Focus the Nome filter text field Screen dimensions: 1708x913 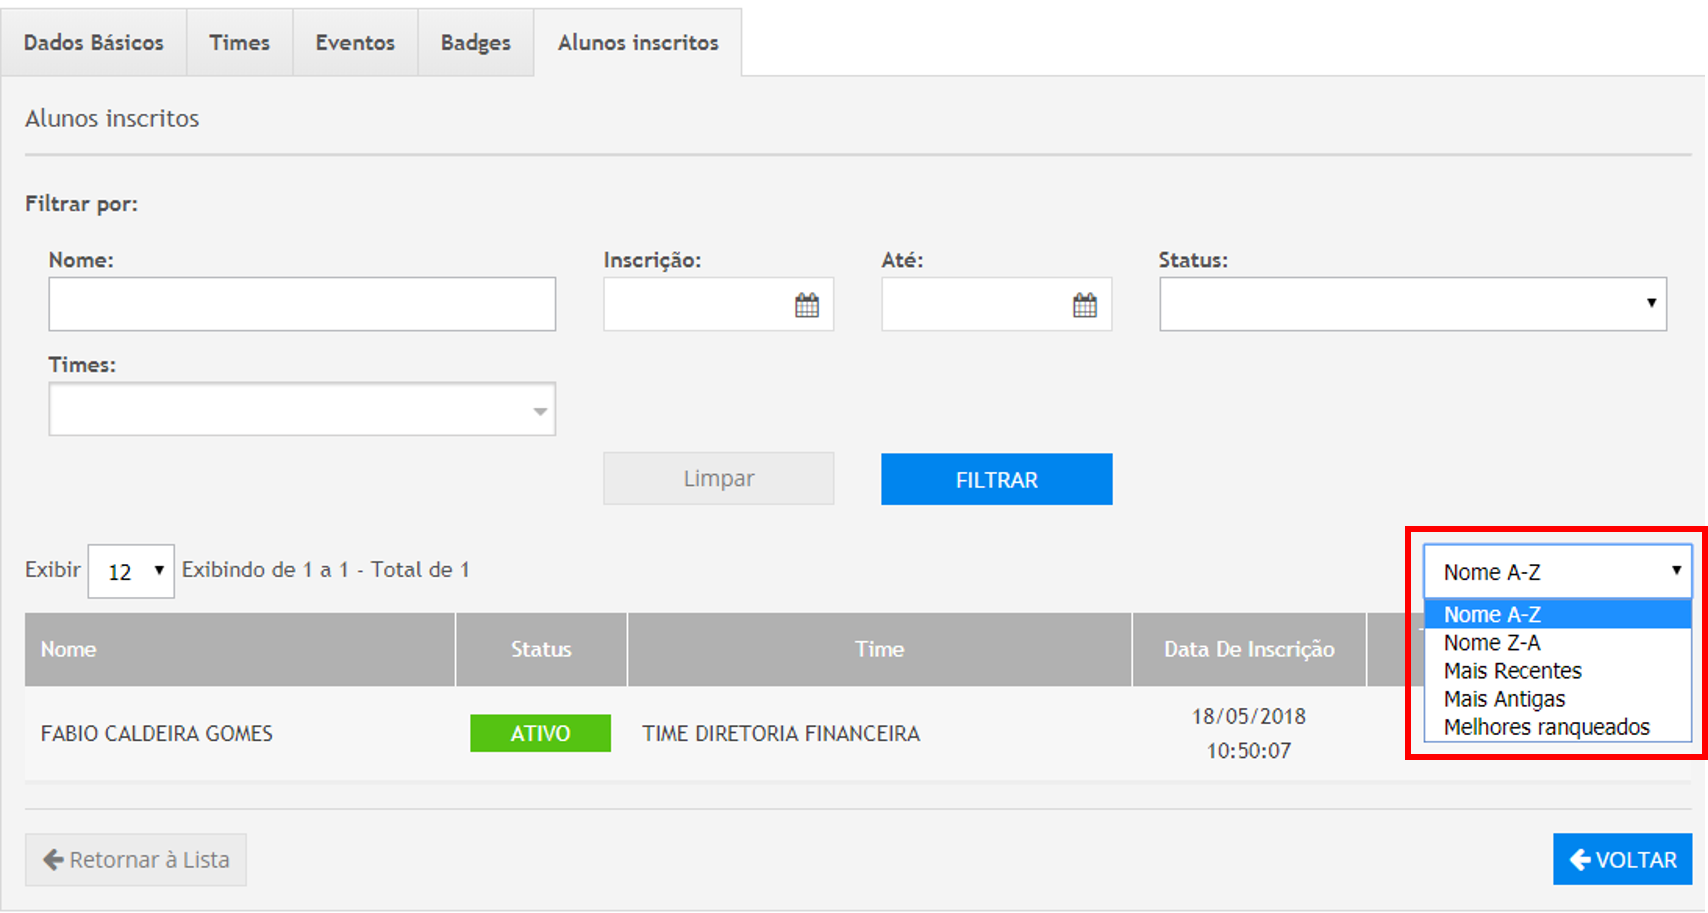click(301, 304)
